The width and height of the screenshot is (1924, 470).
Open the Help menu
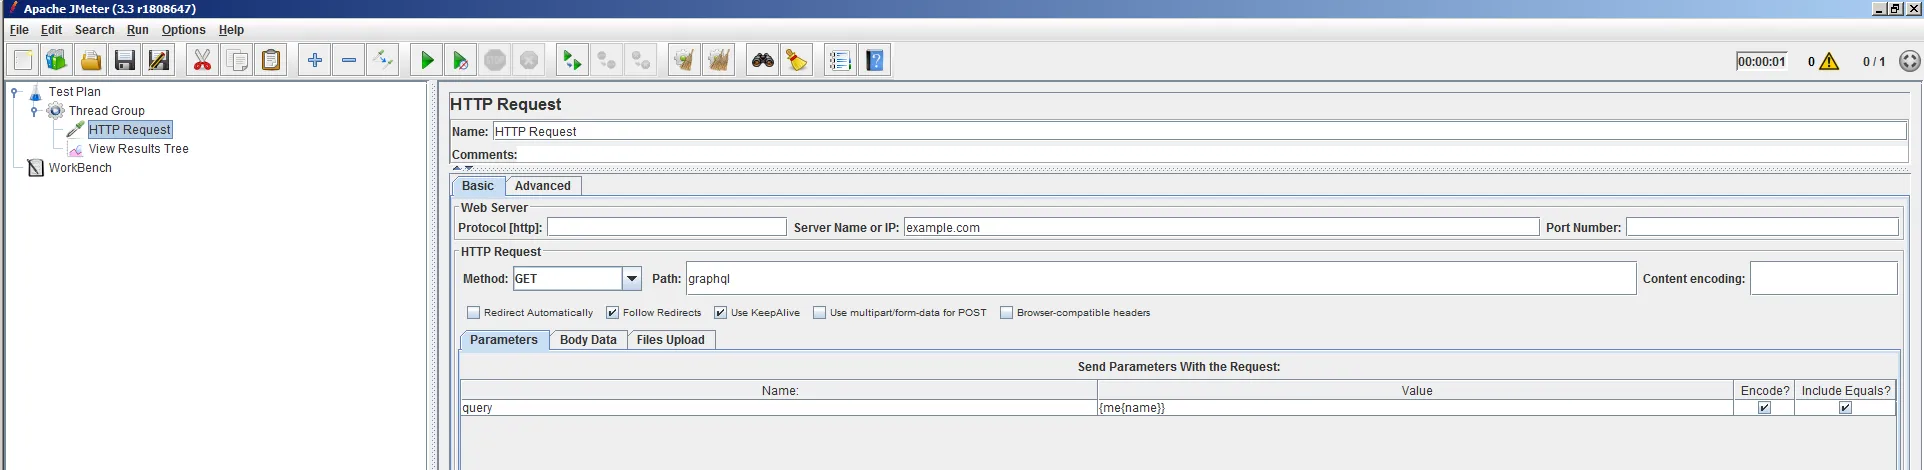[x=231, y=30]
